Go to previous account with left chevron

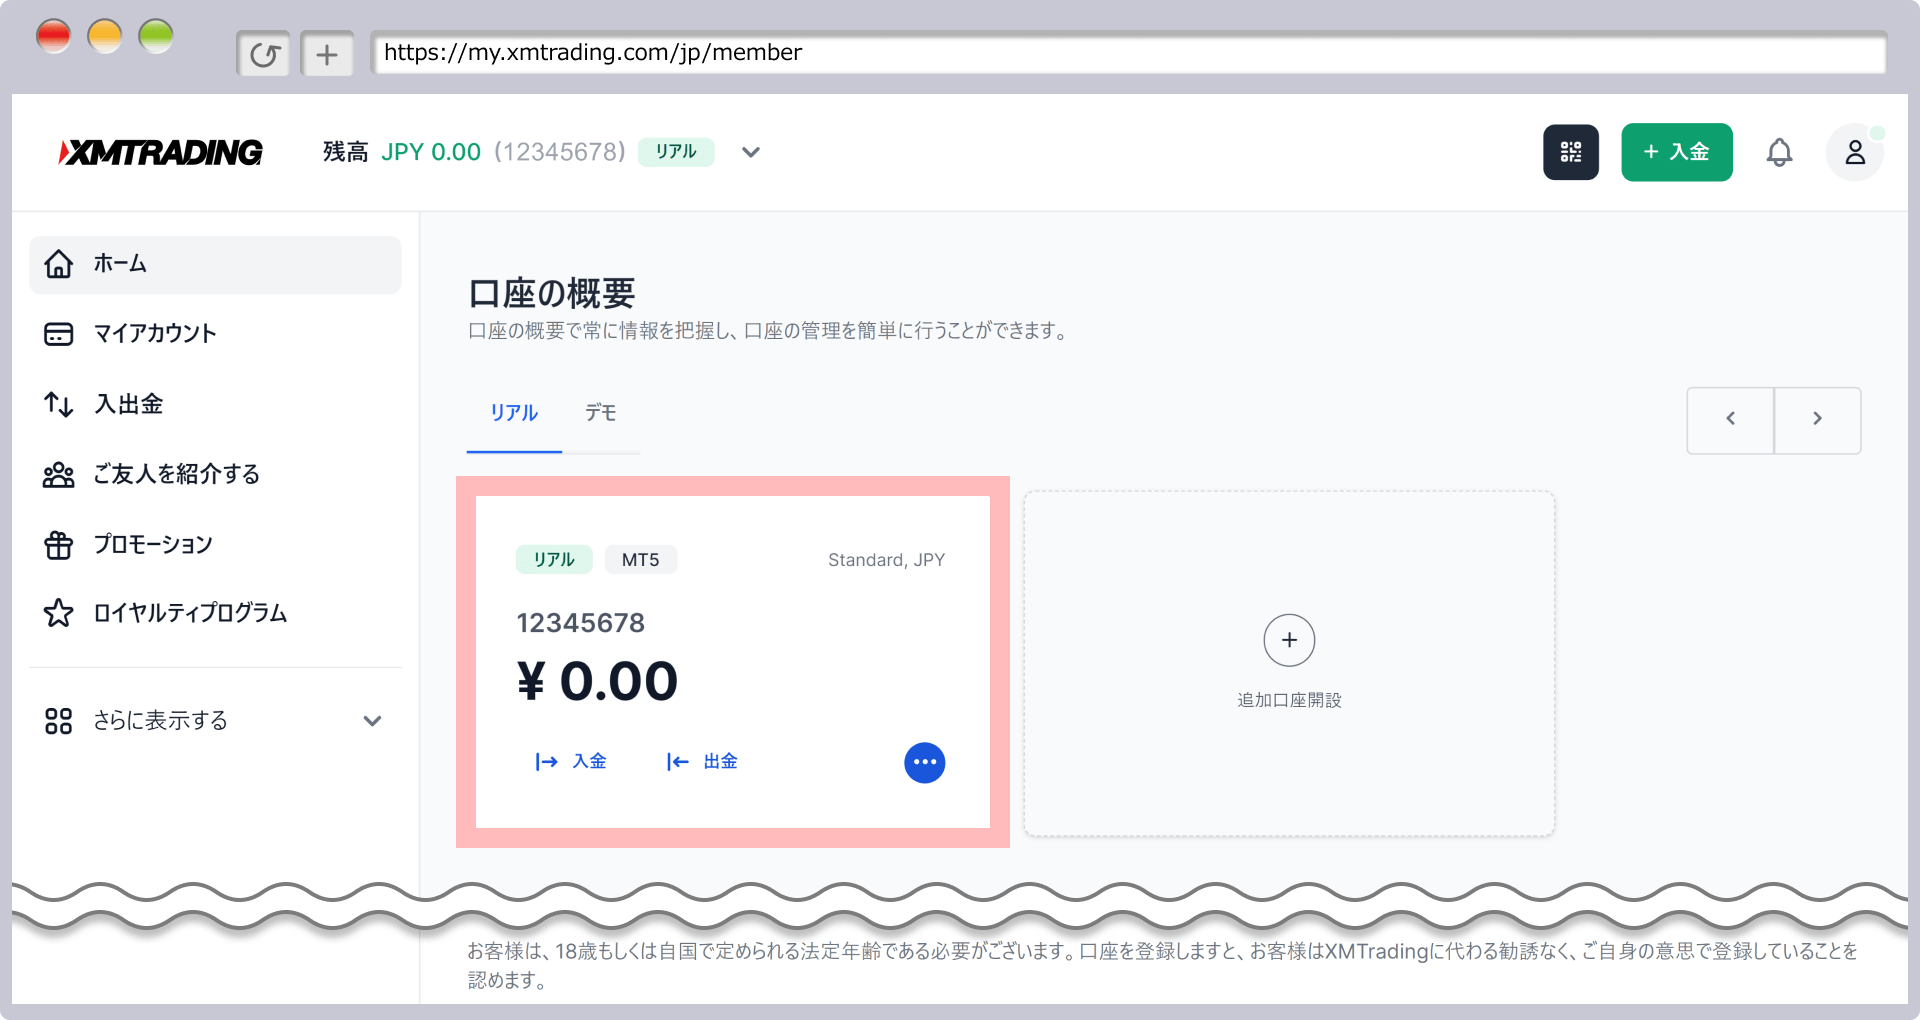click(x=1730, y=419)
